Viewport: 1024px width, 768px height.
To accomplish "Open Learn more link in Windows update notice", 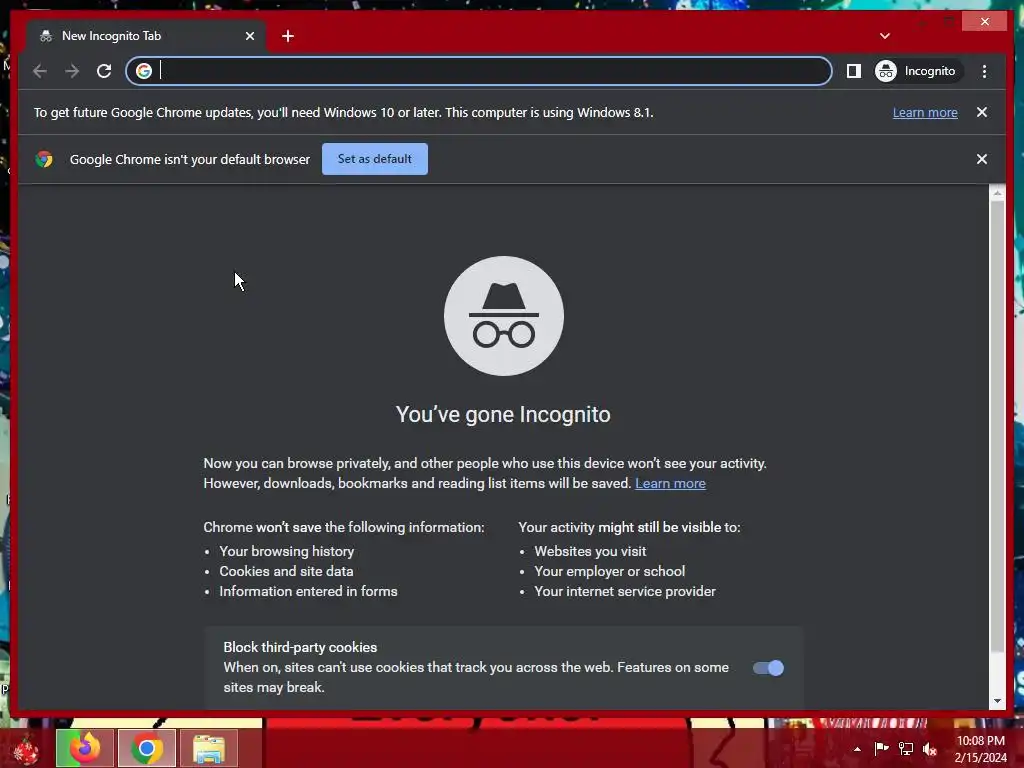I will click(925, 112).
